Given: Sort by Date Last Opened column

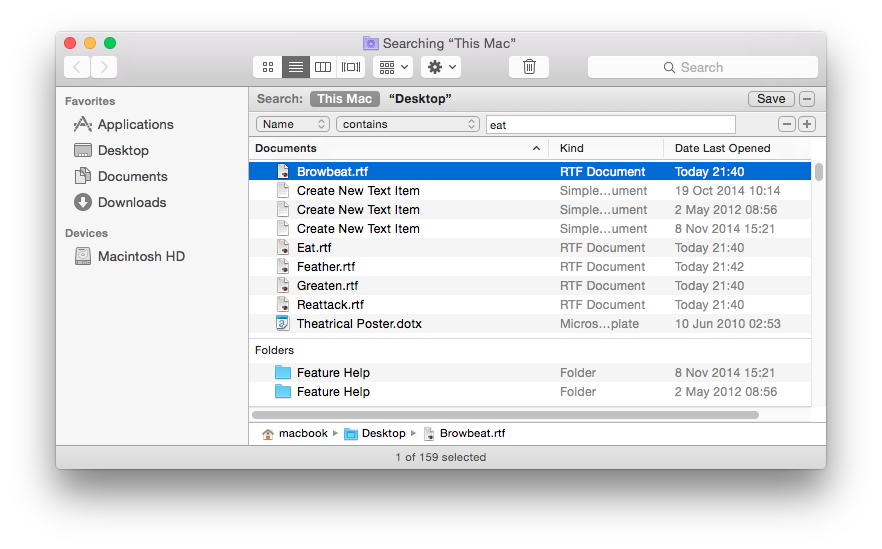Looking at the screenshot, I should tap(737, 148).
